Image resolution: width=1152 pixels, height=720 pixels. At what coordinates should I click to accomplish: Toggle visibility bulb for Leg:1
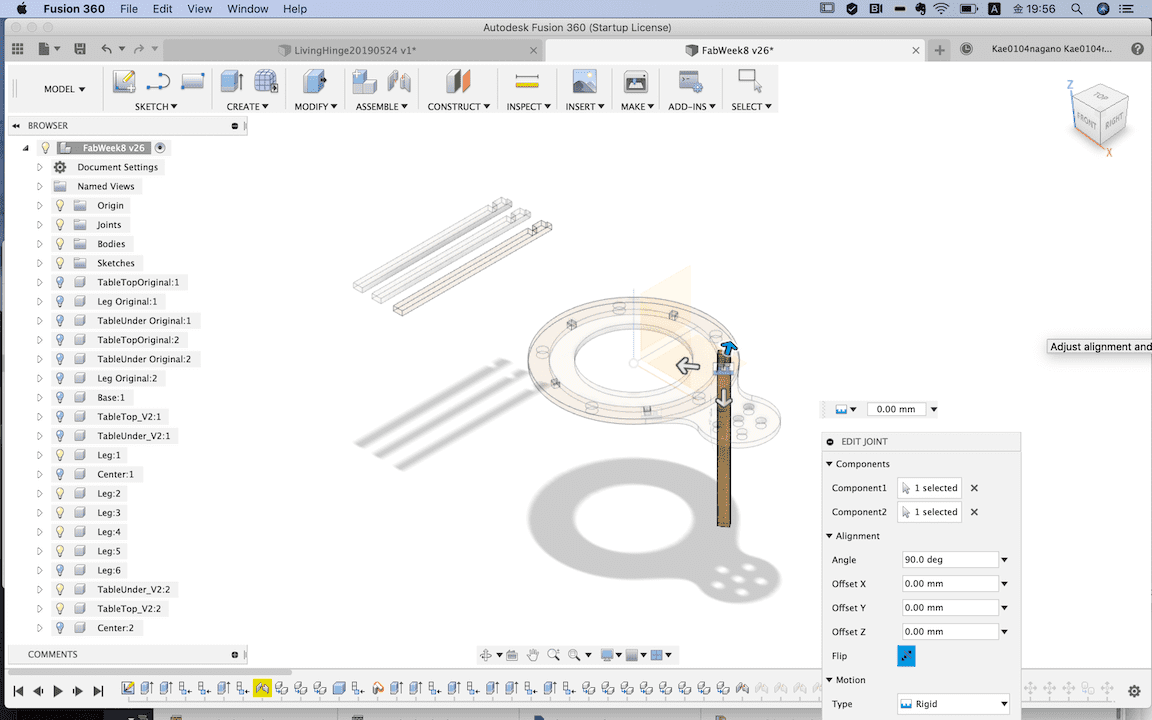[x=60, y=455]
